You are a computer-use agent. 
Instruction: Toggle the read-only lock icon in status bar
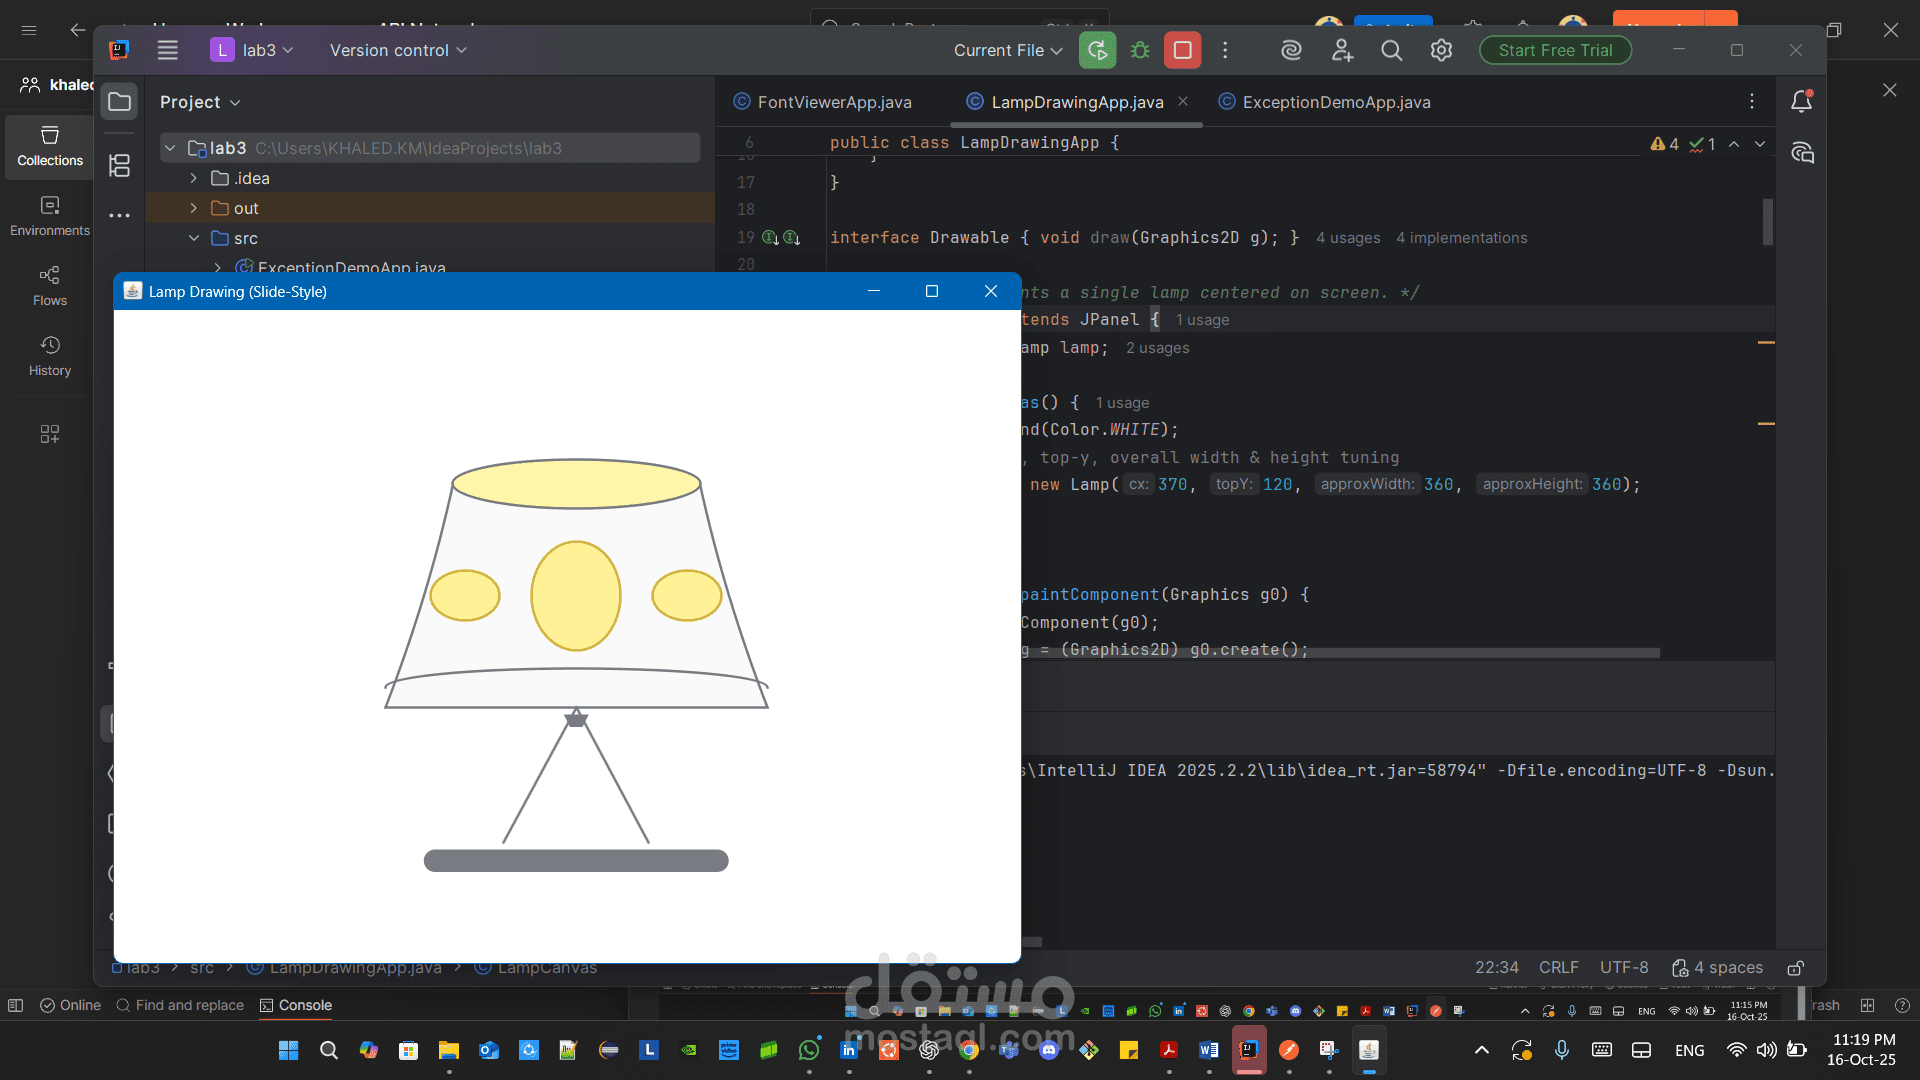[1796, 968]
